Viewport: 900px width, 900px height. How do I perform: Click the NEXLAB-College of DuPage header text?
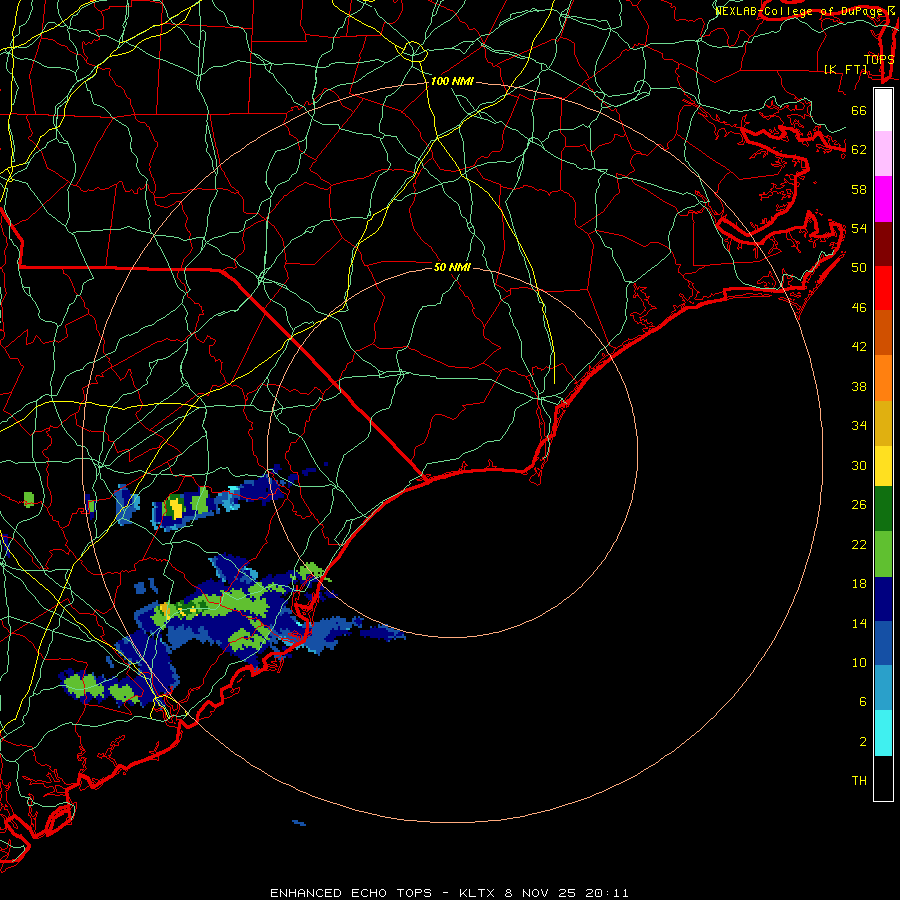(x=801, y=11)
